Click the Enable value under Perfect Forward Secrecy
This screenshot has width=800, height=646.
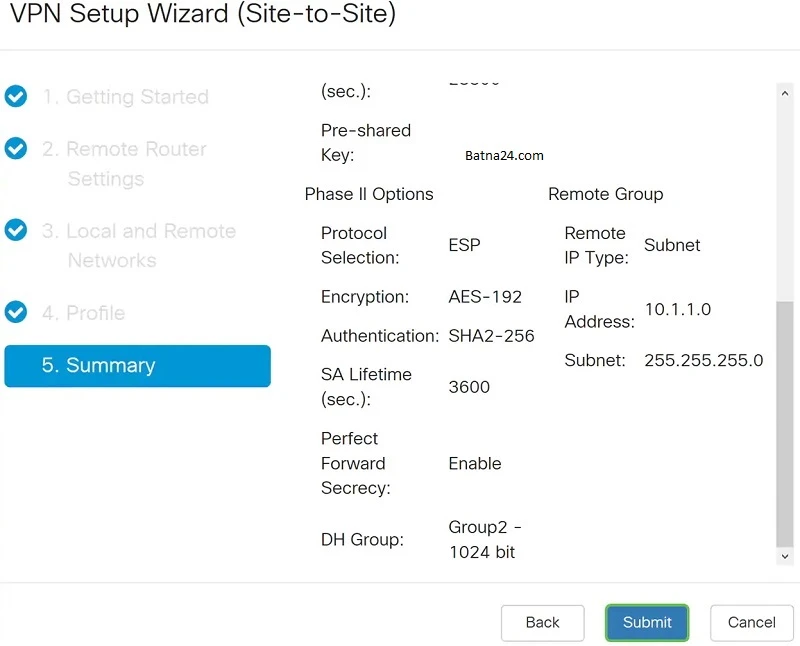click(474, 463)
